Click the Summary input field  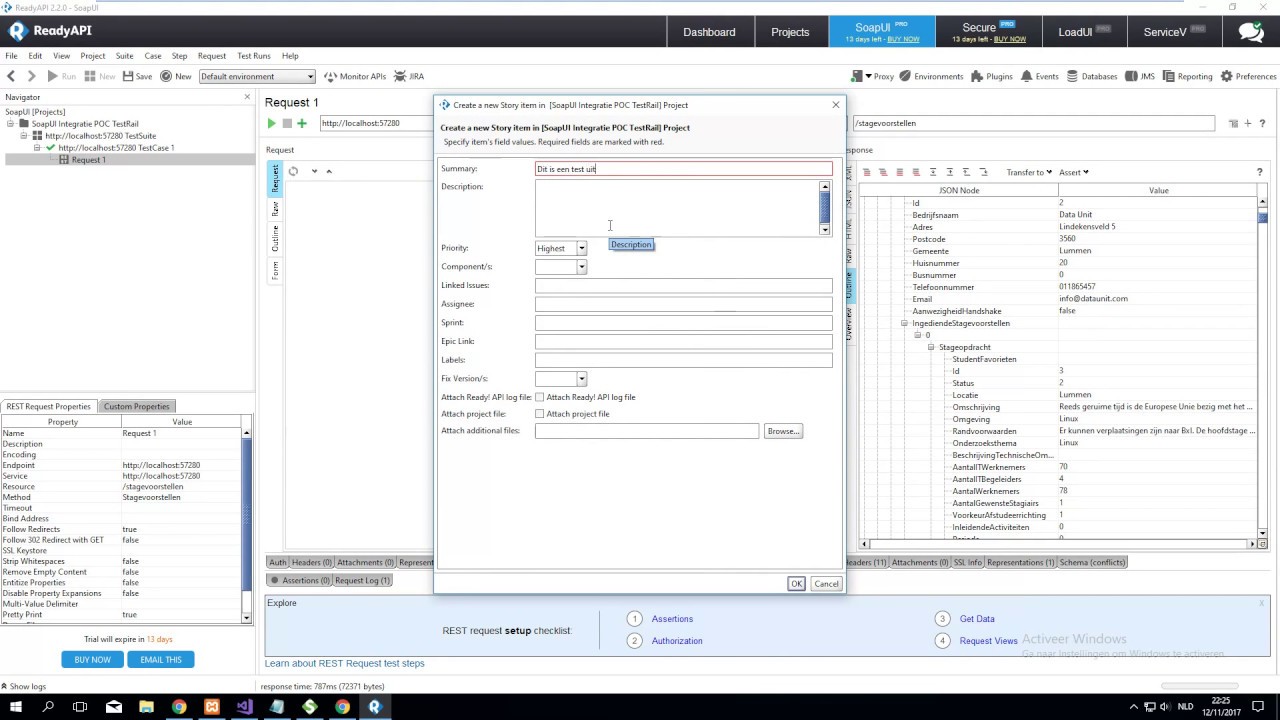(683, 169)
